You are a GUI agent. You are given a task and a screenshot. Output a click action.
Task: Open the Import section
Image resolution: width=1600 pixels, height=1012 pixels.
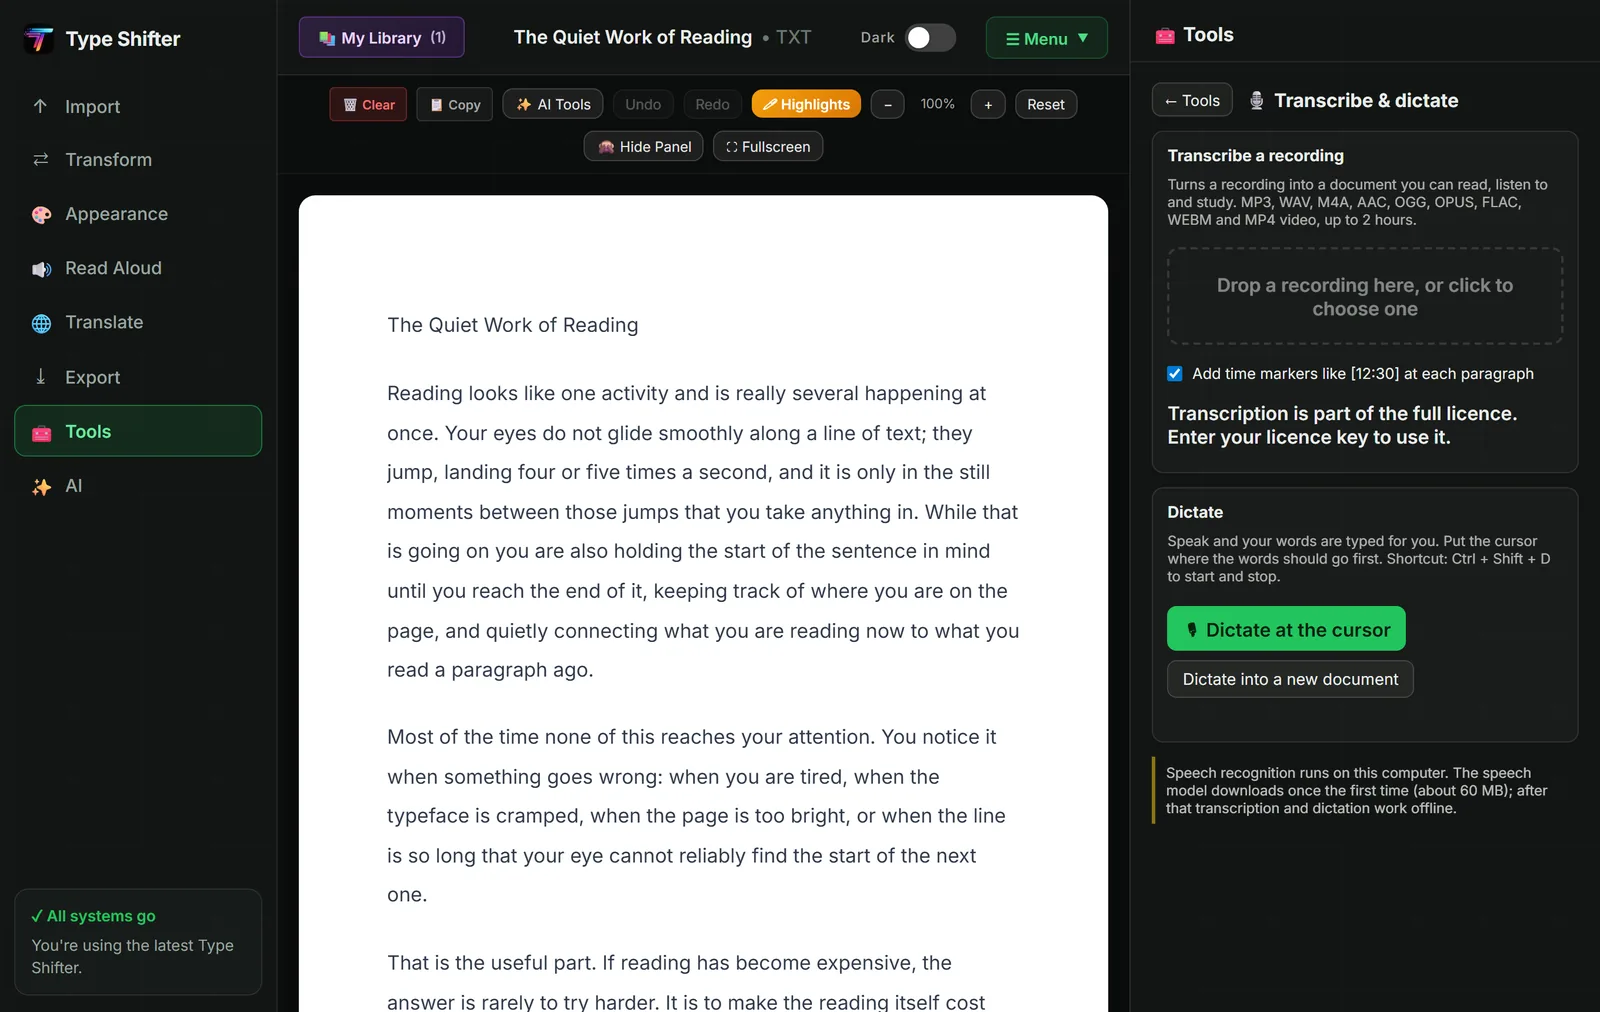point(138,106)
